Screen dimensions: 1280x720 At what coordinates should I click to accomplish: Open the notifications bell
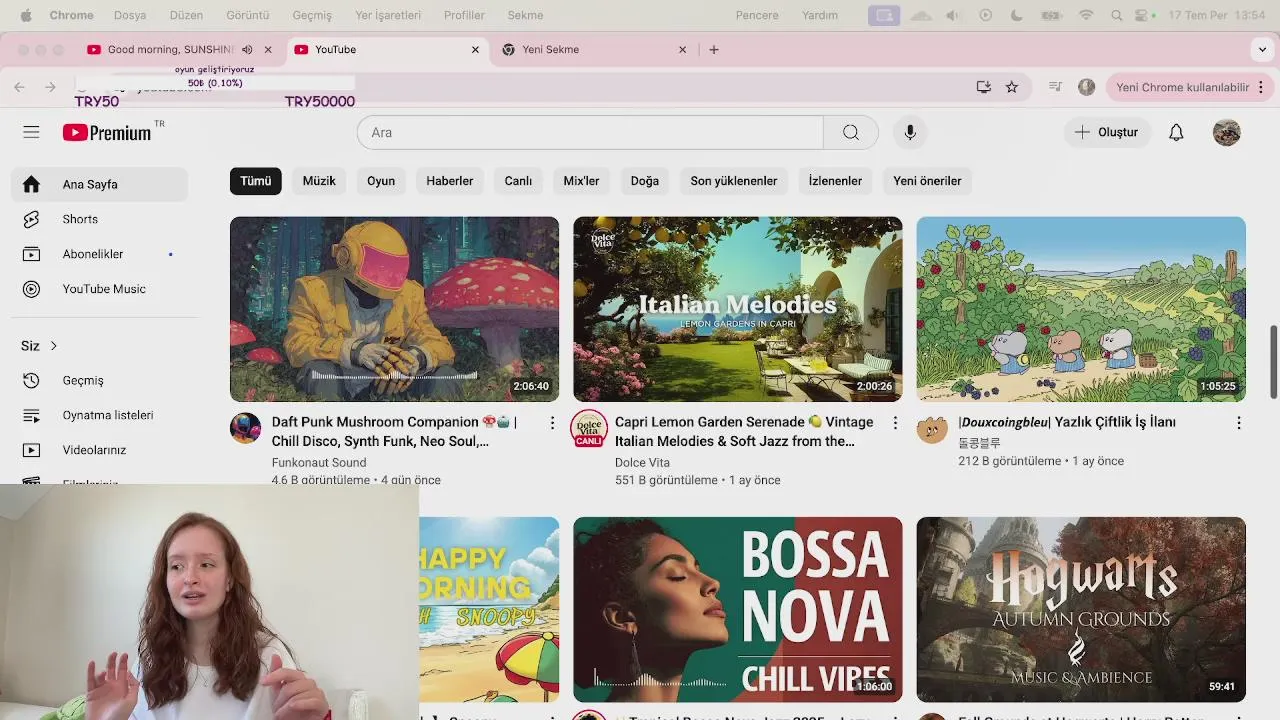pos(1176,132)
